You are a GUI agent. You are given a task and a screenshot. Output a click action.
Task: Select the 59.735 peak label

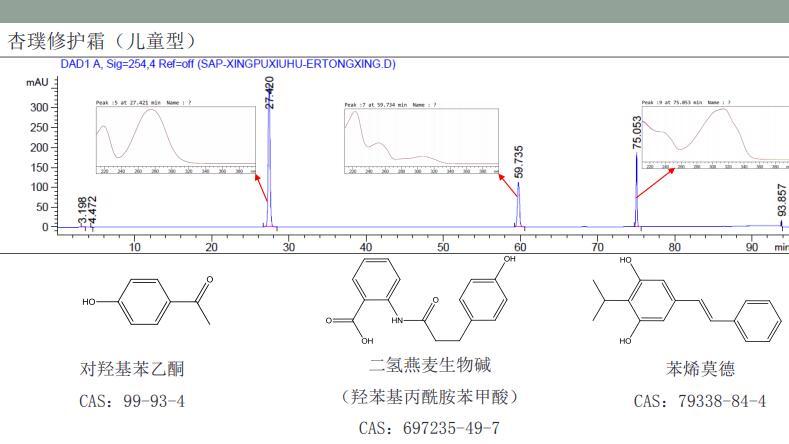(x=518, y=162)
